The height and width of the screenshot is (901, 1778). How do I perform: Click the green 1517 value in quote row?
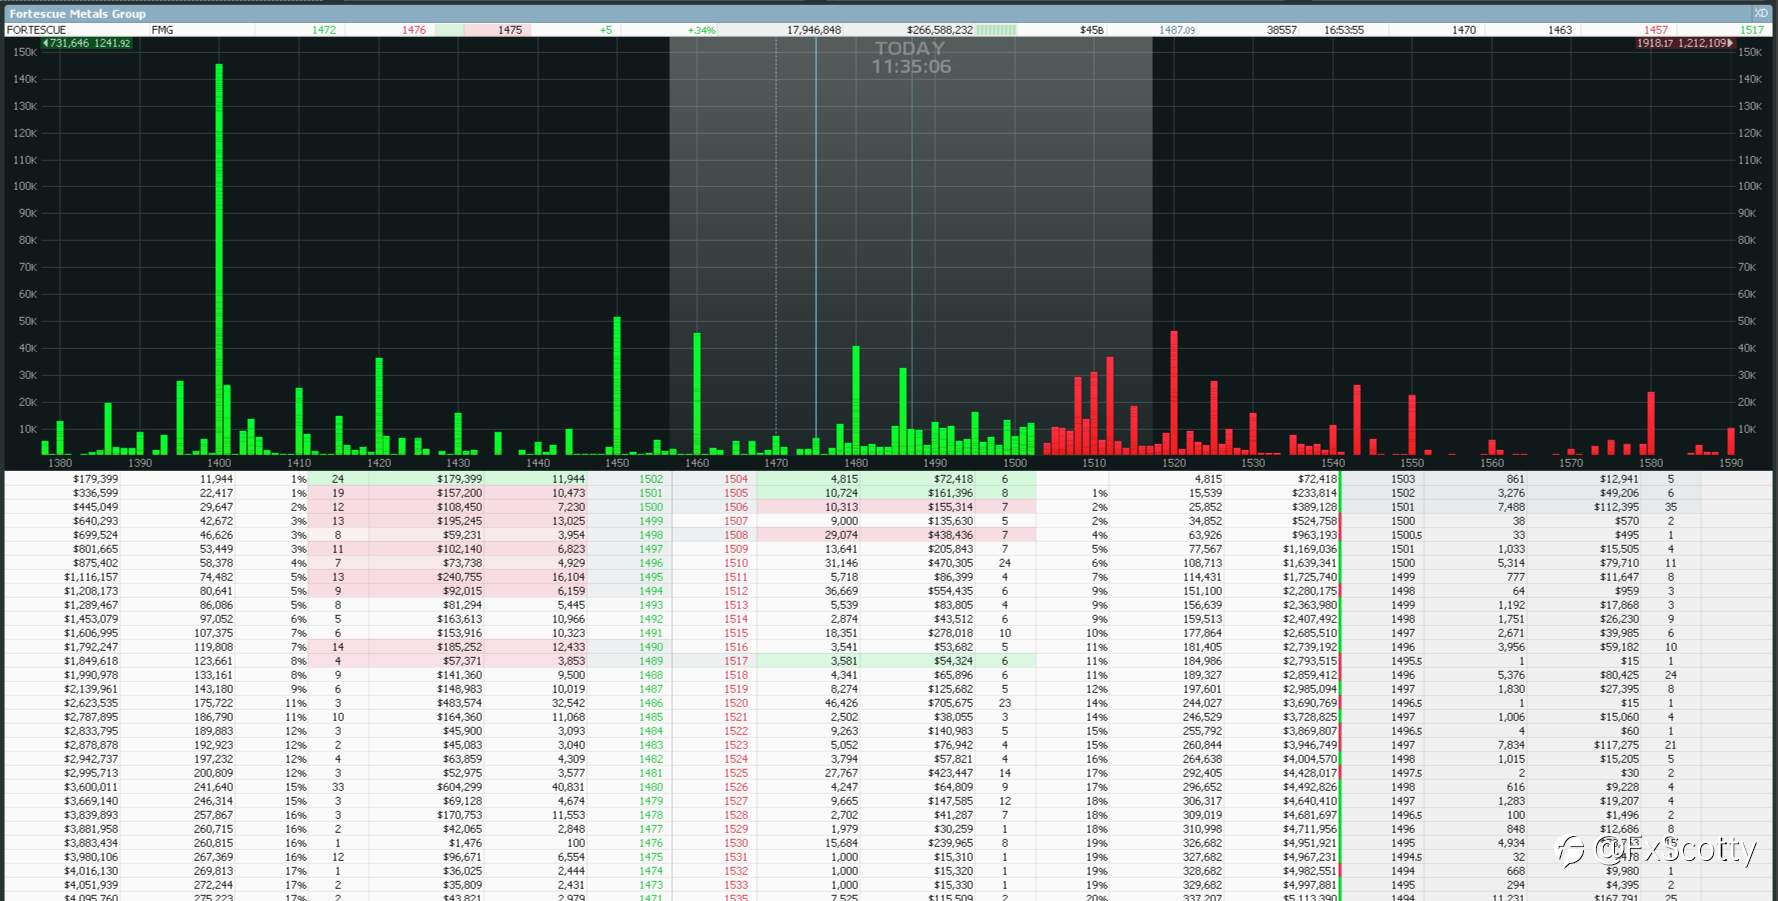click(x=1752, y=30)
